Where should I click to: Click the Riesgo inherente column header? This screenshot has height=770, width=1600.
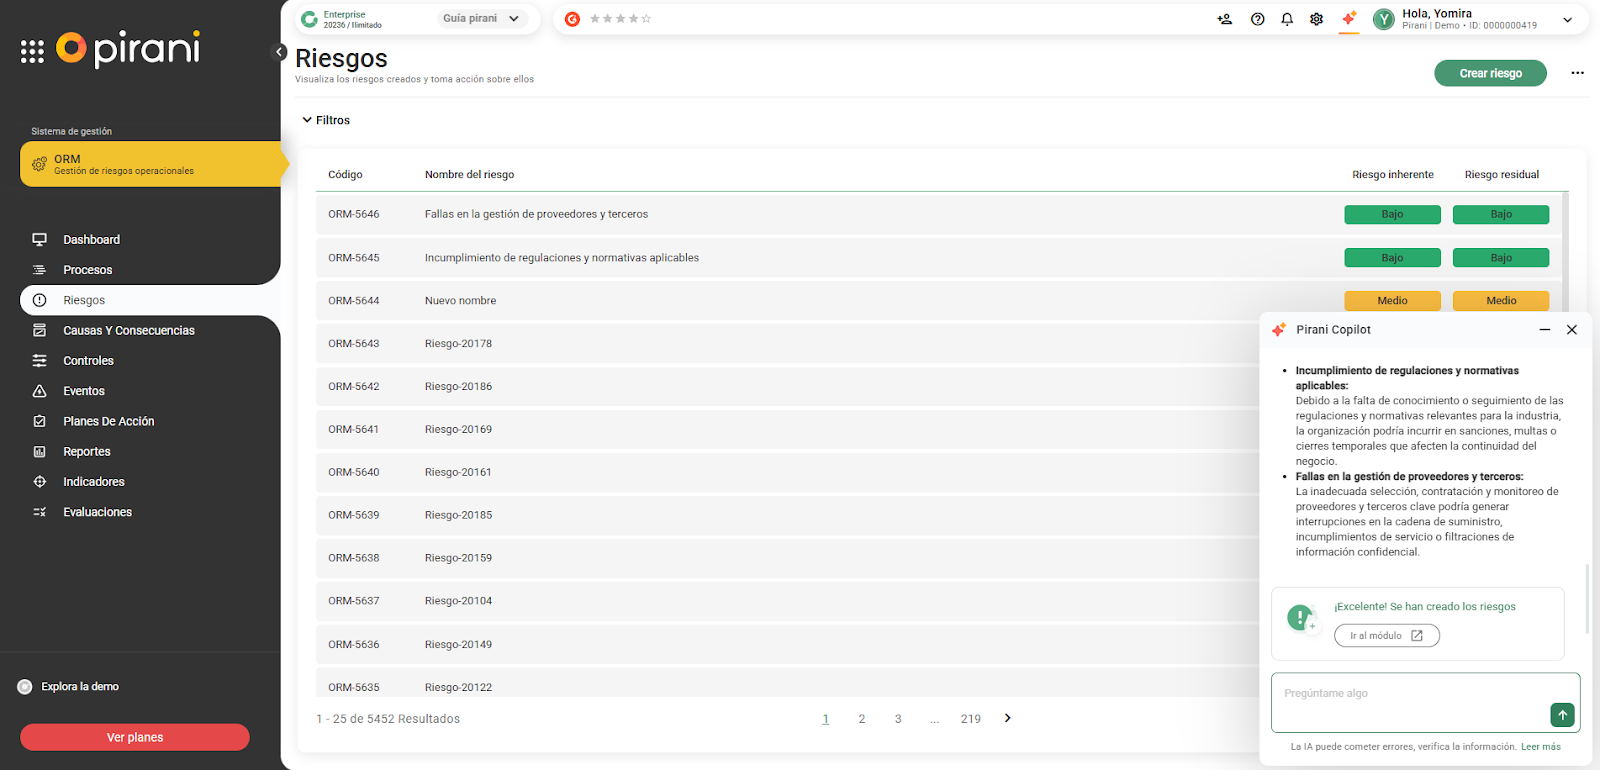[x=1393, y=175]
